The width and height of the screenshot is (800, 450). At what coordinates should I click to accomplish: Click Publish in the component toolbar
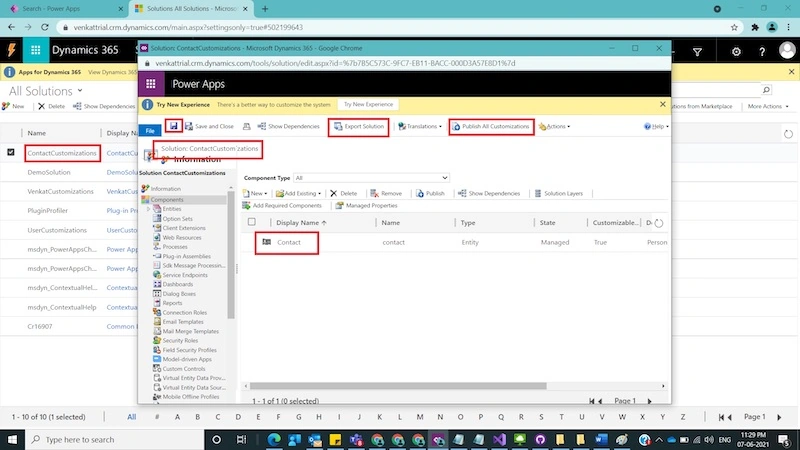430,193
